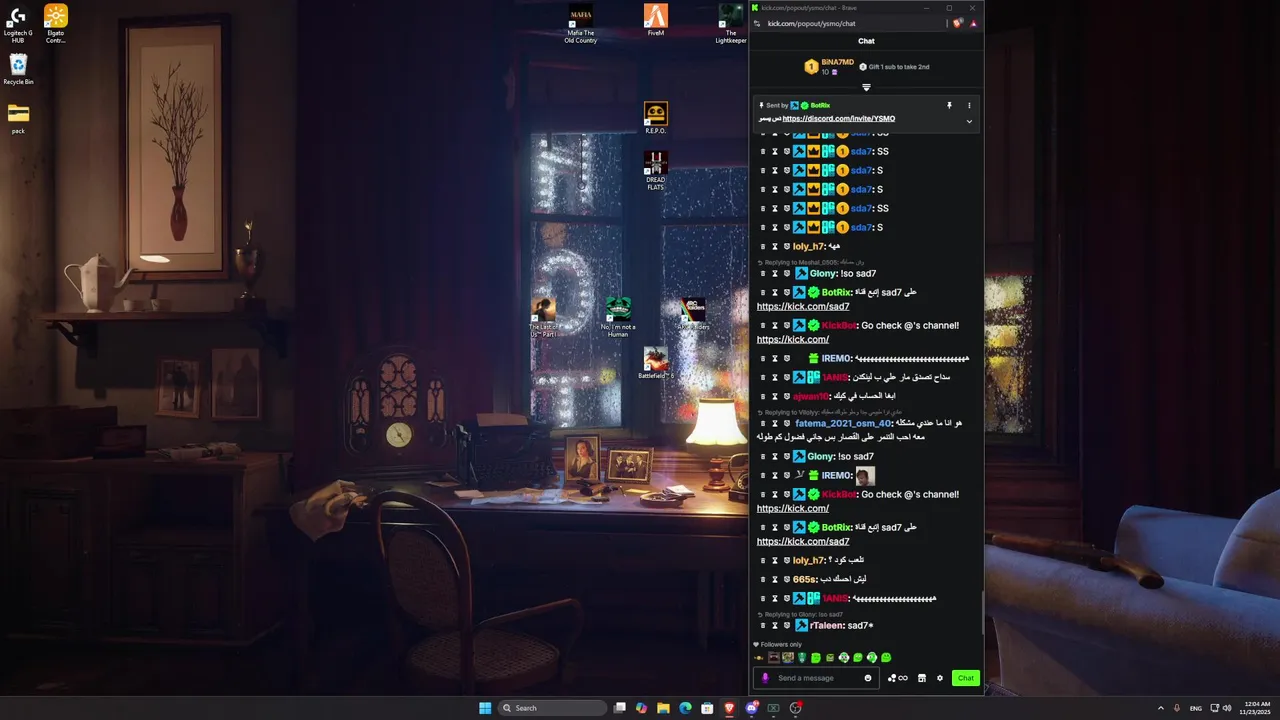This screenshot has height=720, width=1280.
Task: Click the delete icon beside rTaleen's message
Action: 762,625
